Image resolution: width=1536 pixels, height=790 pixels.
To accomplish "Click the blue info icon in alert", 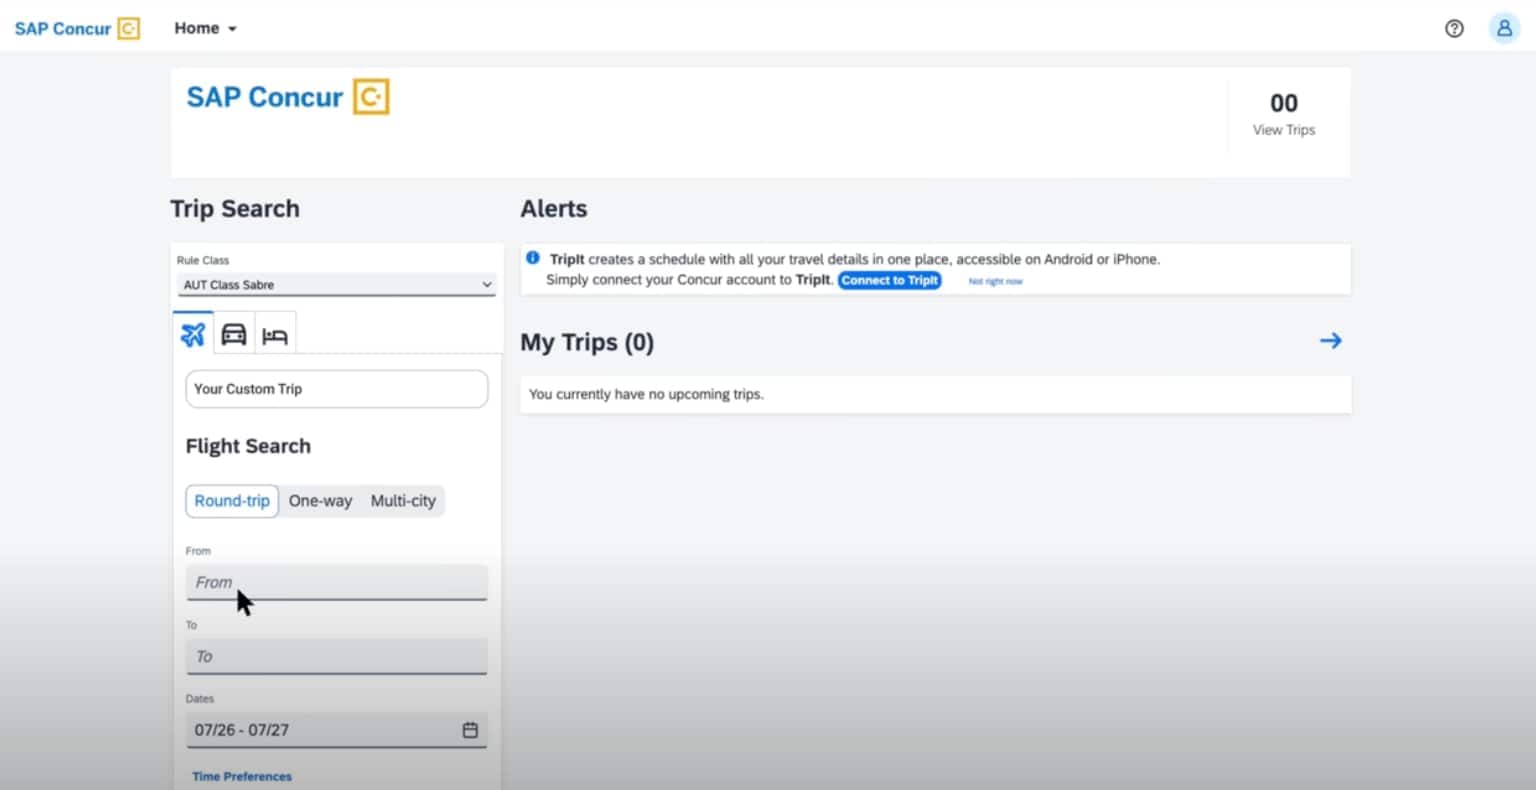I will 533,258.
